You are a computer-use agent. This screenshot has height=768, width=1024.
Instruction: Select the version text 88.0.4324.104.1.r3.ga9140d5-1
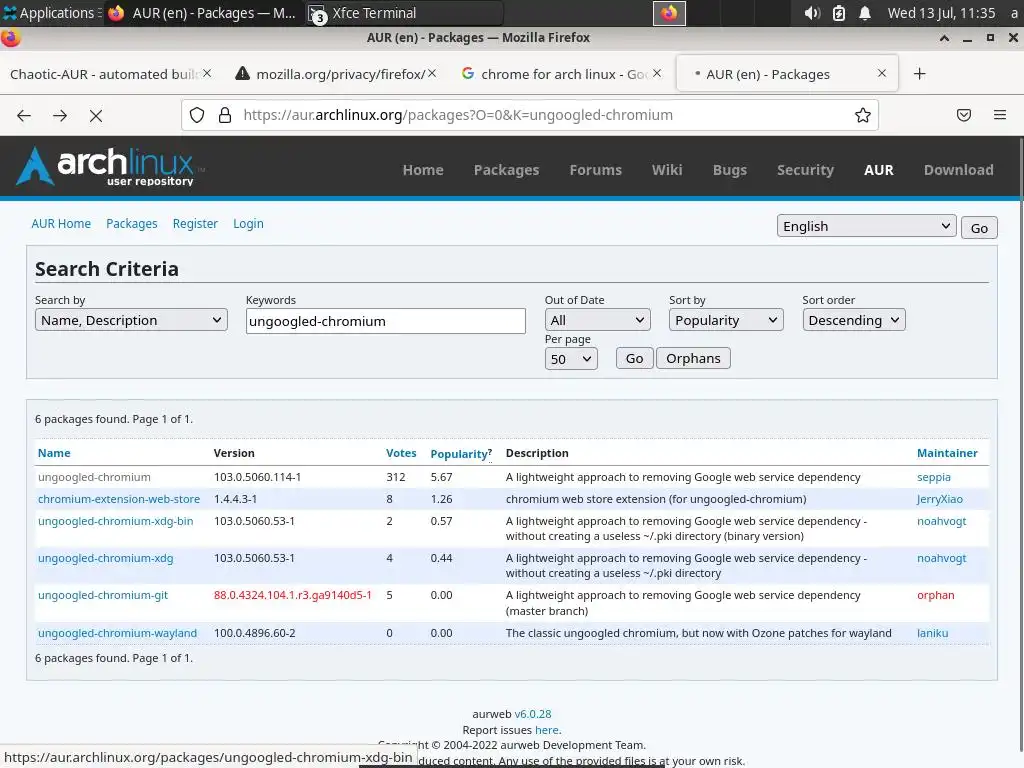(x=293, y=596)
